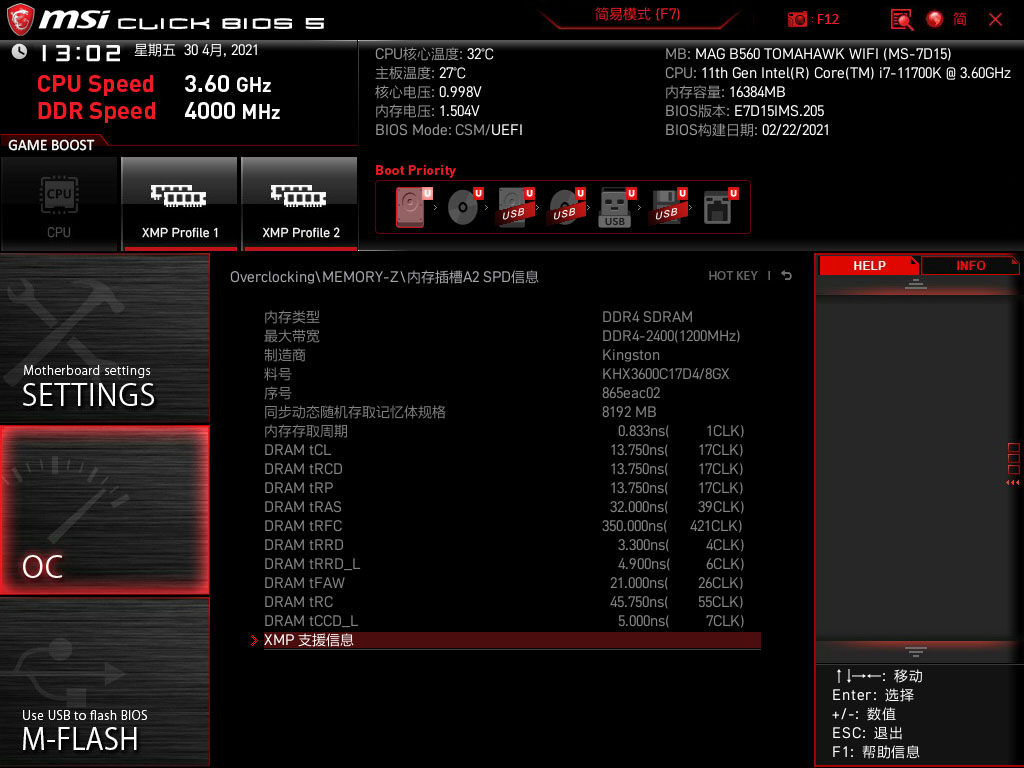Select the optical disc boot device icon

464,207
